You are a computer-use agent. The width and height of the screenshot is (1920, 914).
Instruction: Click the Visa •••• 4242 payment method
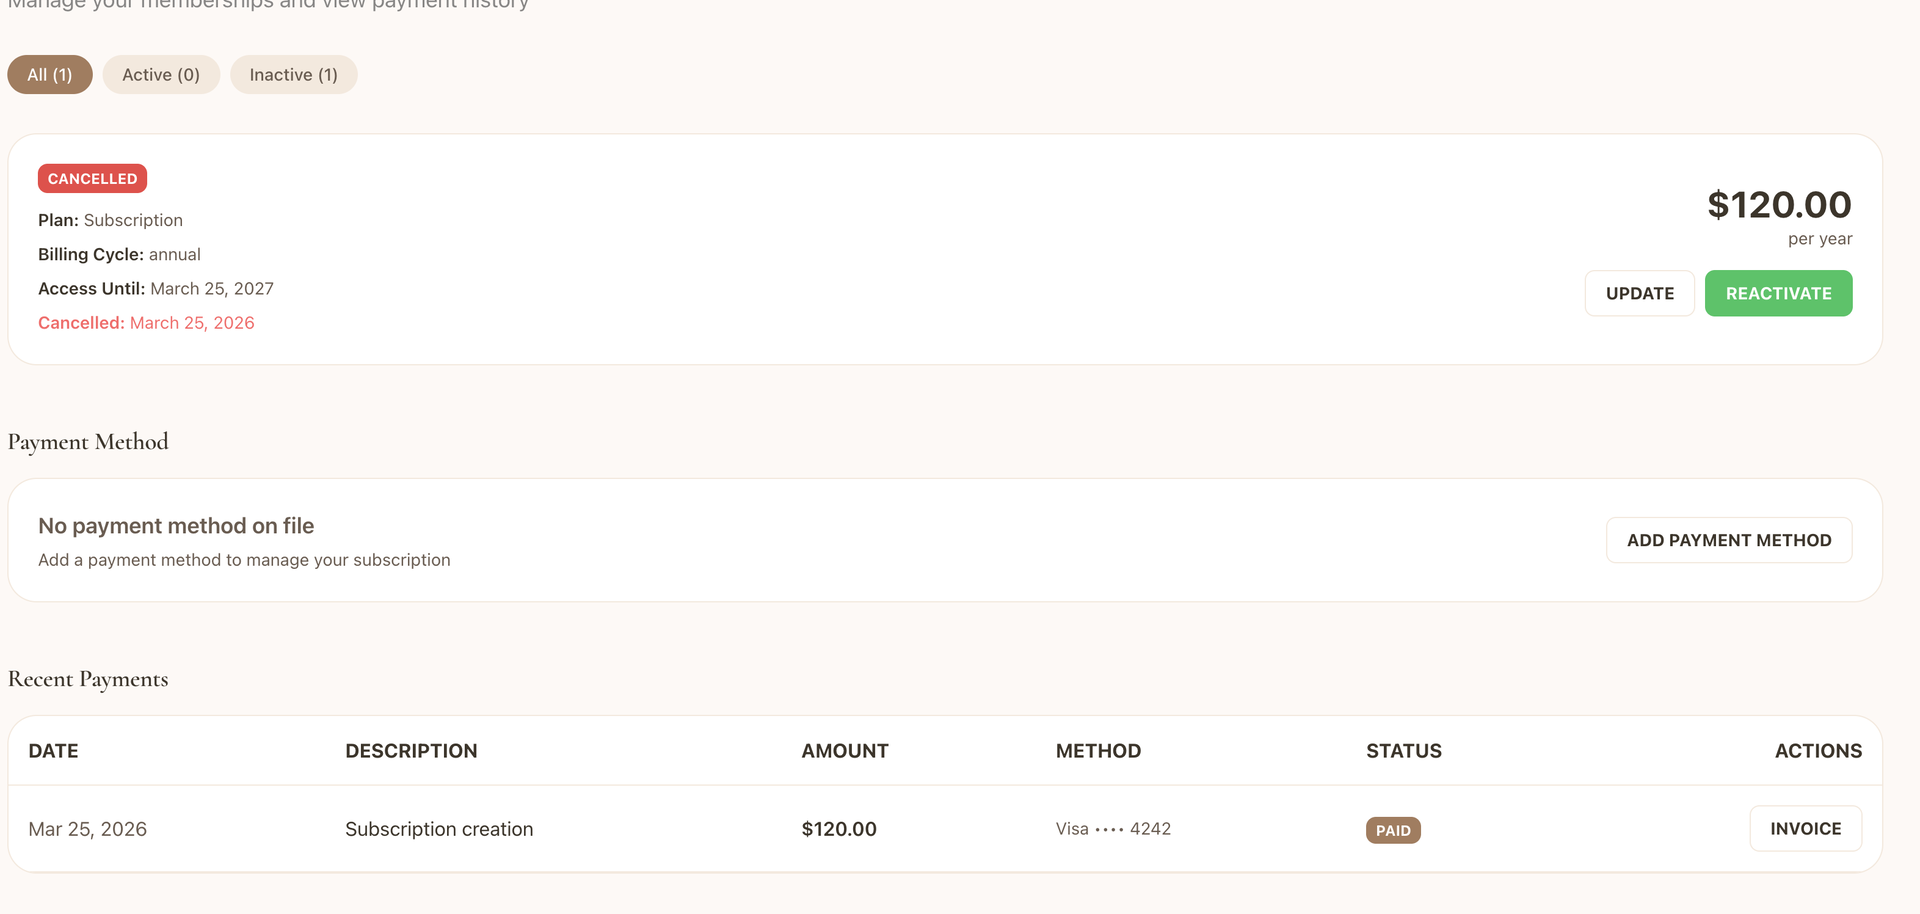click(1112, 828)
